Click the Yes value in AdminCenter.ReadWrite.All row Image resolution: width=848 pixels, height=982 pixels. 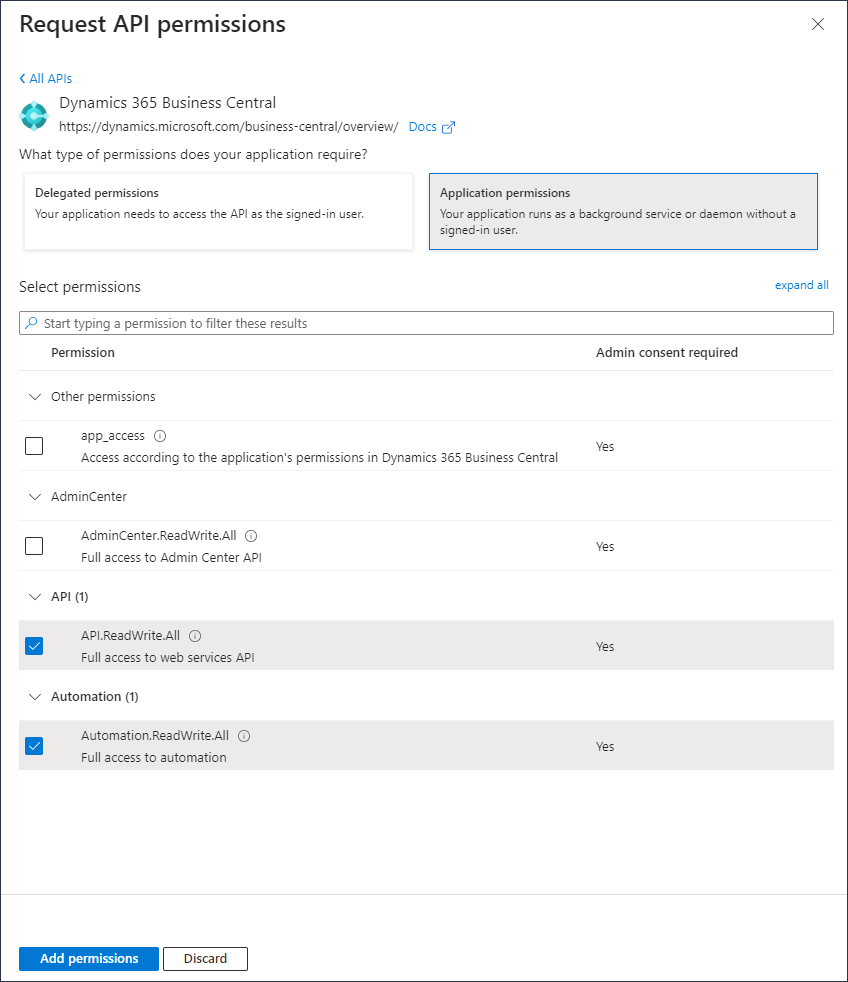point(605,547)
